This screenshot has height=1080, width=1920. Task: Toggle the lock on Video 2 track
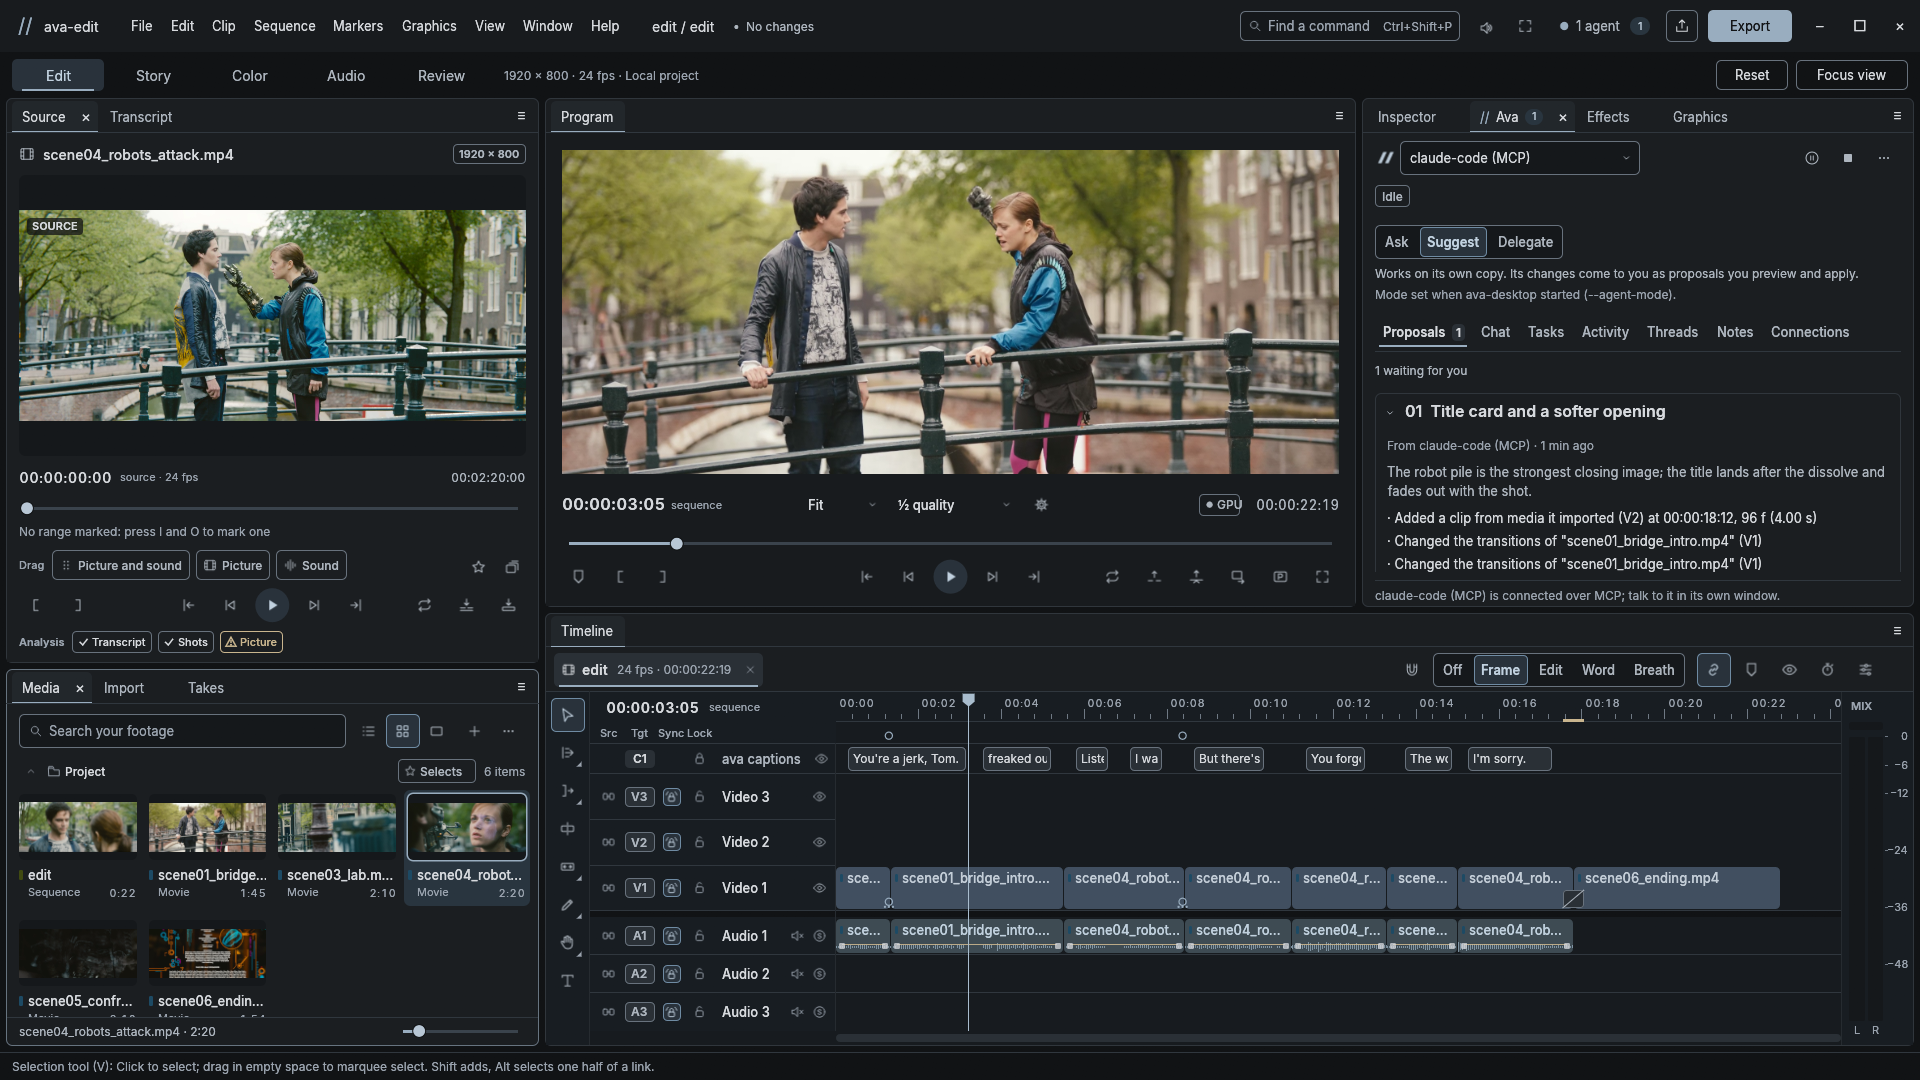point(699,842)
